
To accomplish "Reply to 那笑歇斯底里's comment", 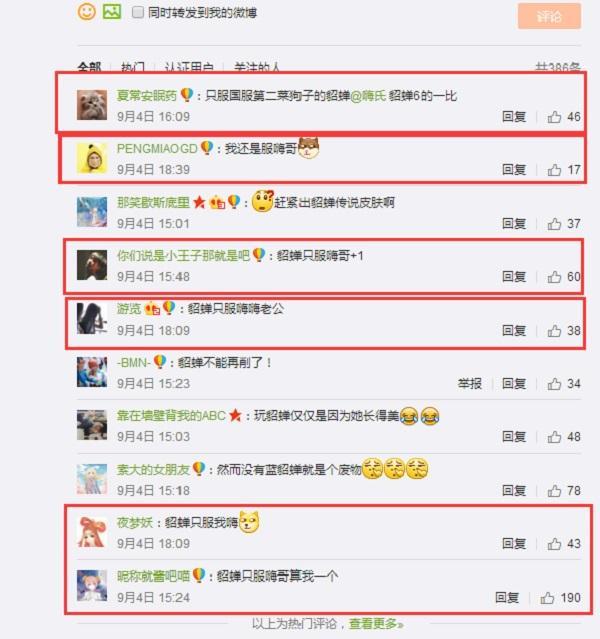I will (x=514, y=223).
